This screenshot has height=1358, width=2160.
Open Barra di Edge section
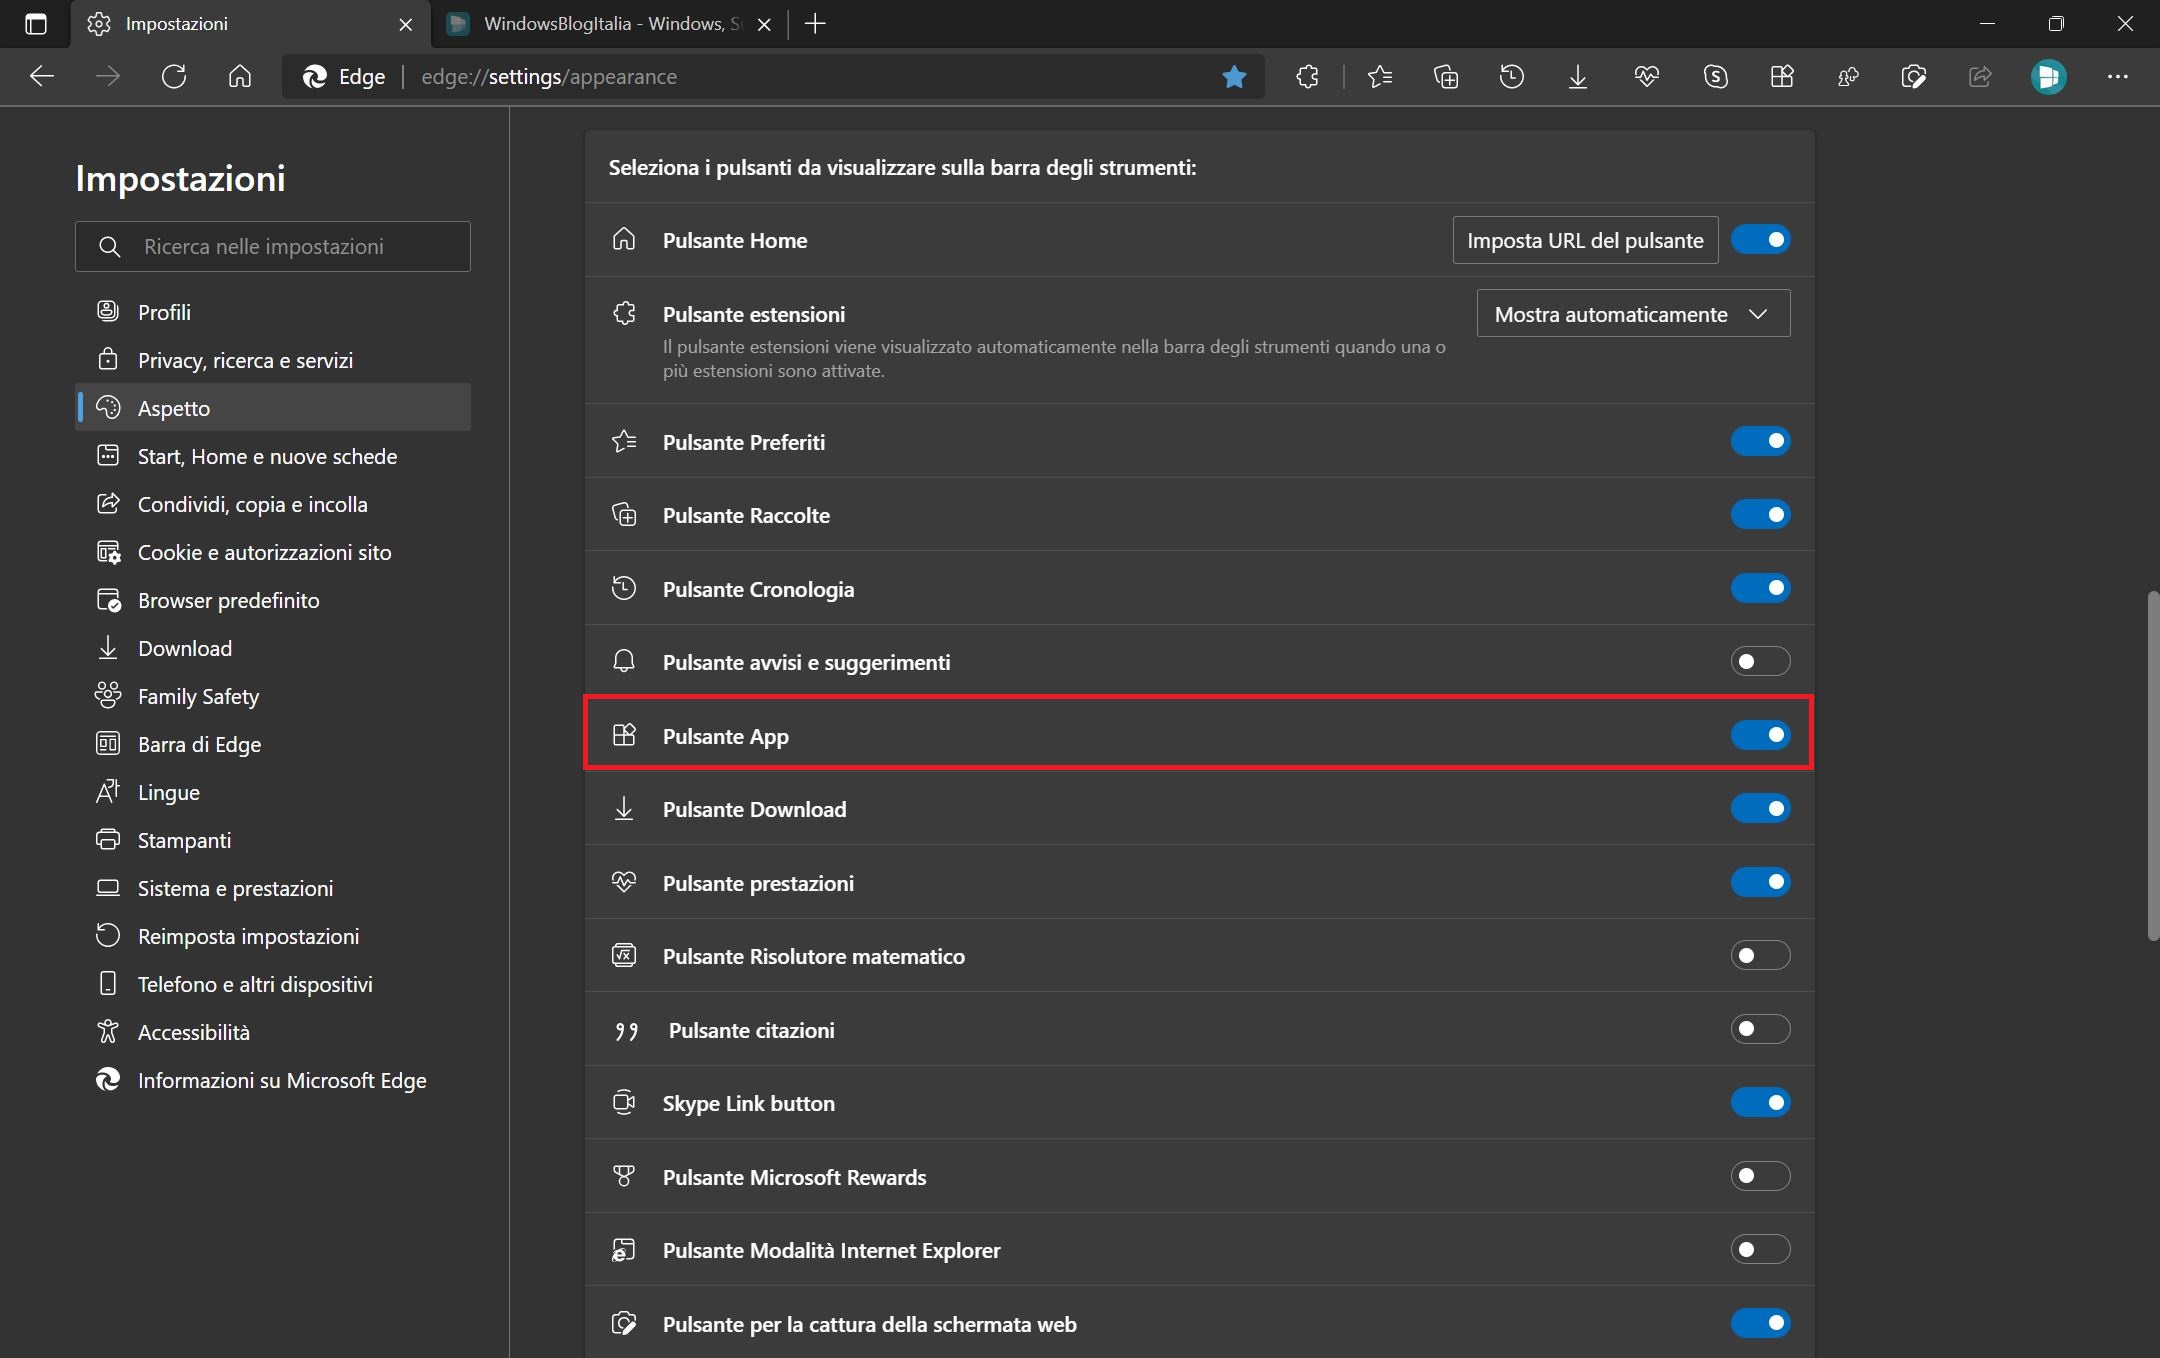click(273, 744)
